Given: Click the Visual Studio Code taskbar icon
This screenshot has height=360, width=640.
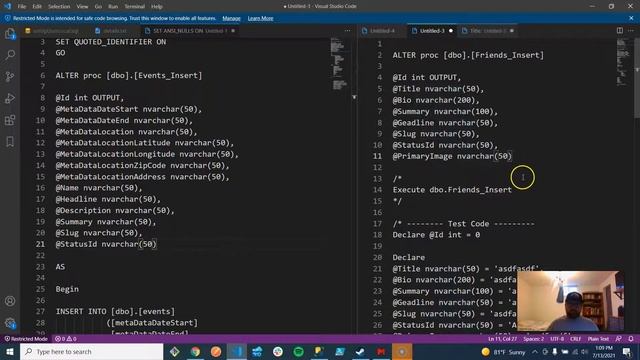Looking at the screenshot, I should 237,351.
